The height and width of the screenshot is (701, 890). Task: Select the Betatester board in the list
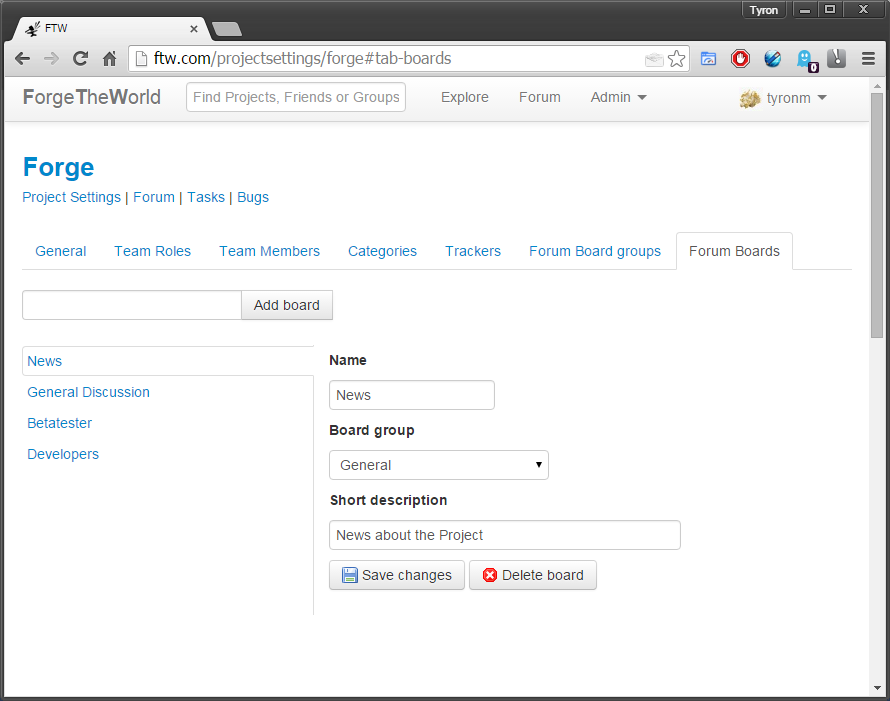pos(60,423)
